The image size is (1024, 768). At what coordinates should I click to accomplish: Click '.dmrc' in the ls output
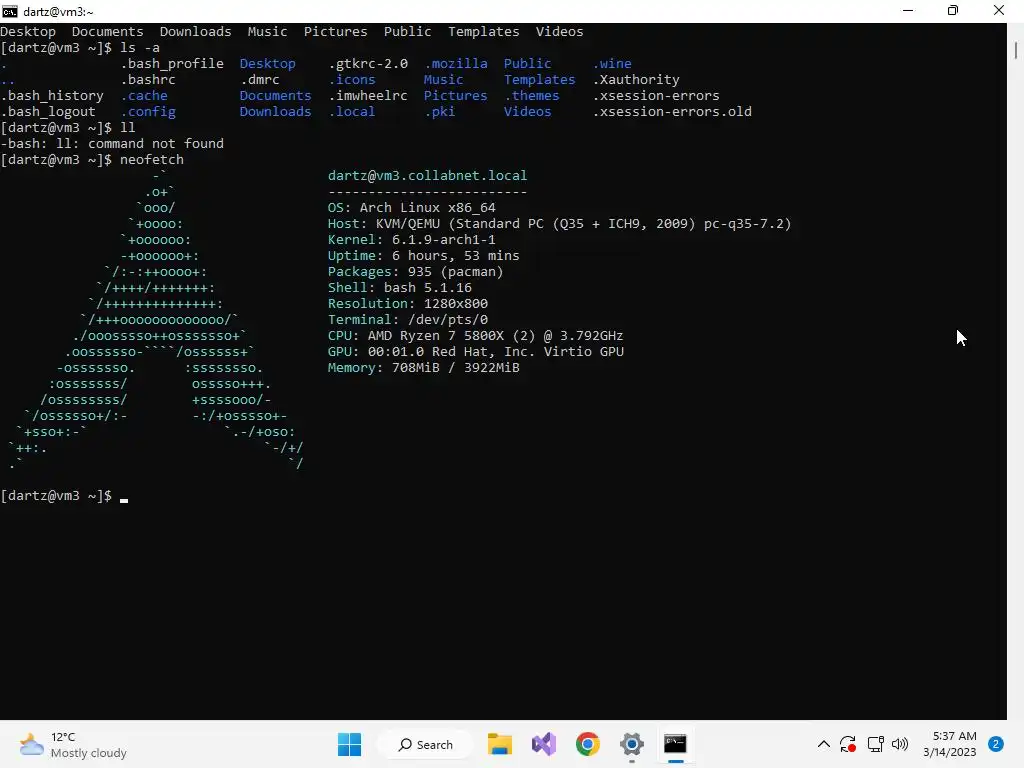point(259,80)
